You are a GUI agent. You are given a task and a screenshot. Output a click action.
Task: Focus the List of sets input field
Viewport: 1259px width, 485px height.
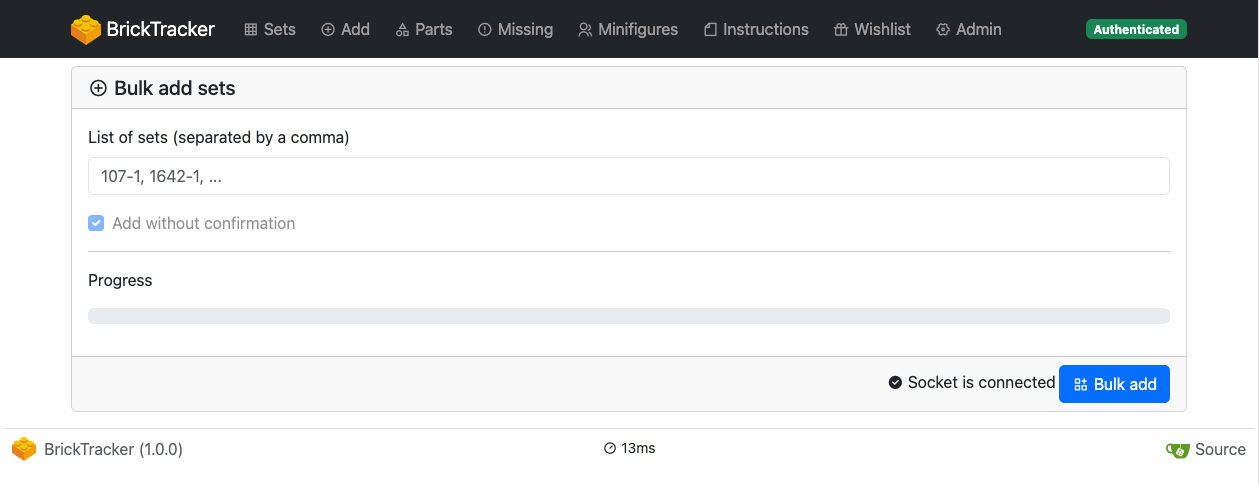point(628,176)
